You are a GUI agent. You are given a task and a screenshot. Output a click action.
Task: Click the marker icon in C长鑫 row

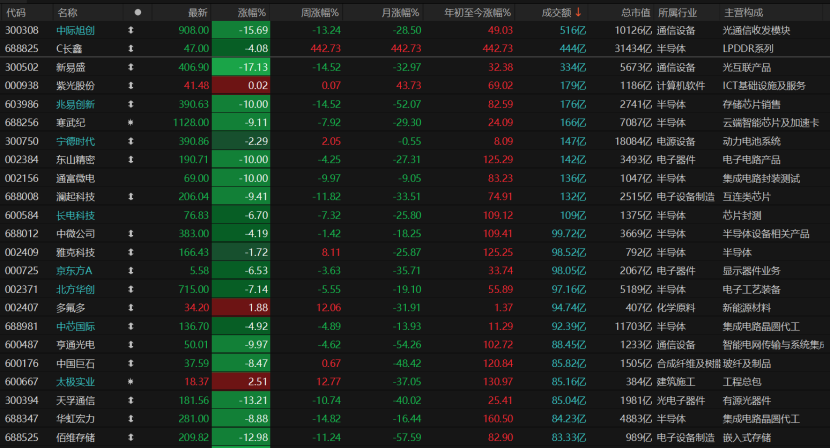pos(131,49)
